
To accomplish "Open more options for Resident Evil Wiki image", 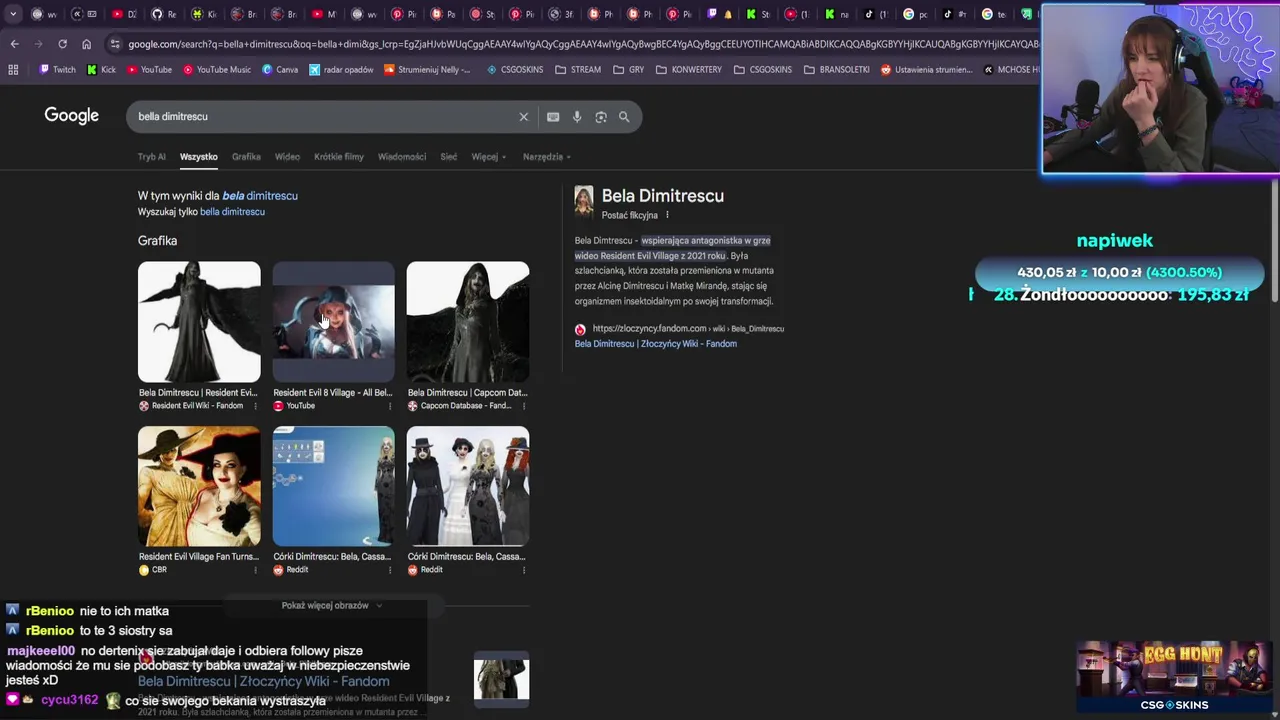I will point(255,406).
